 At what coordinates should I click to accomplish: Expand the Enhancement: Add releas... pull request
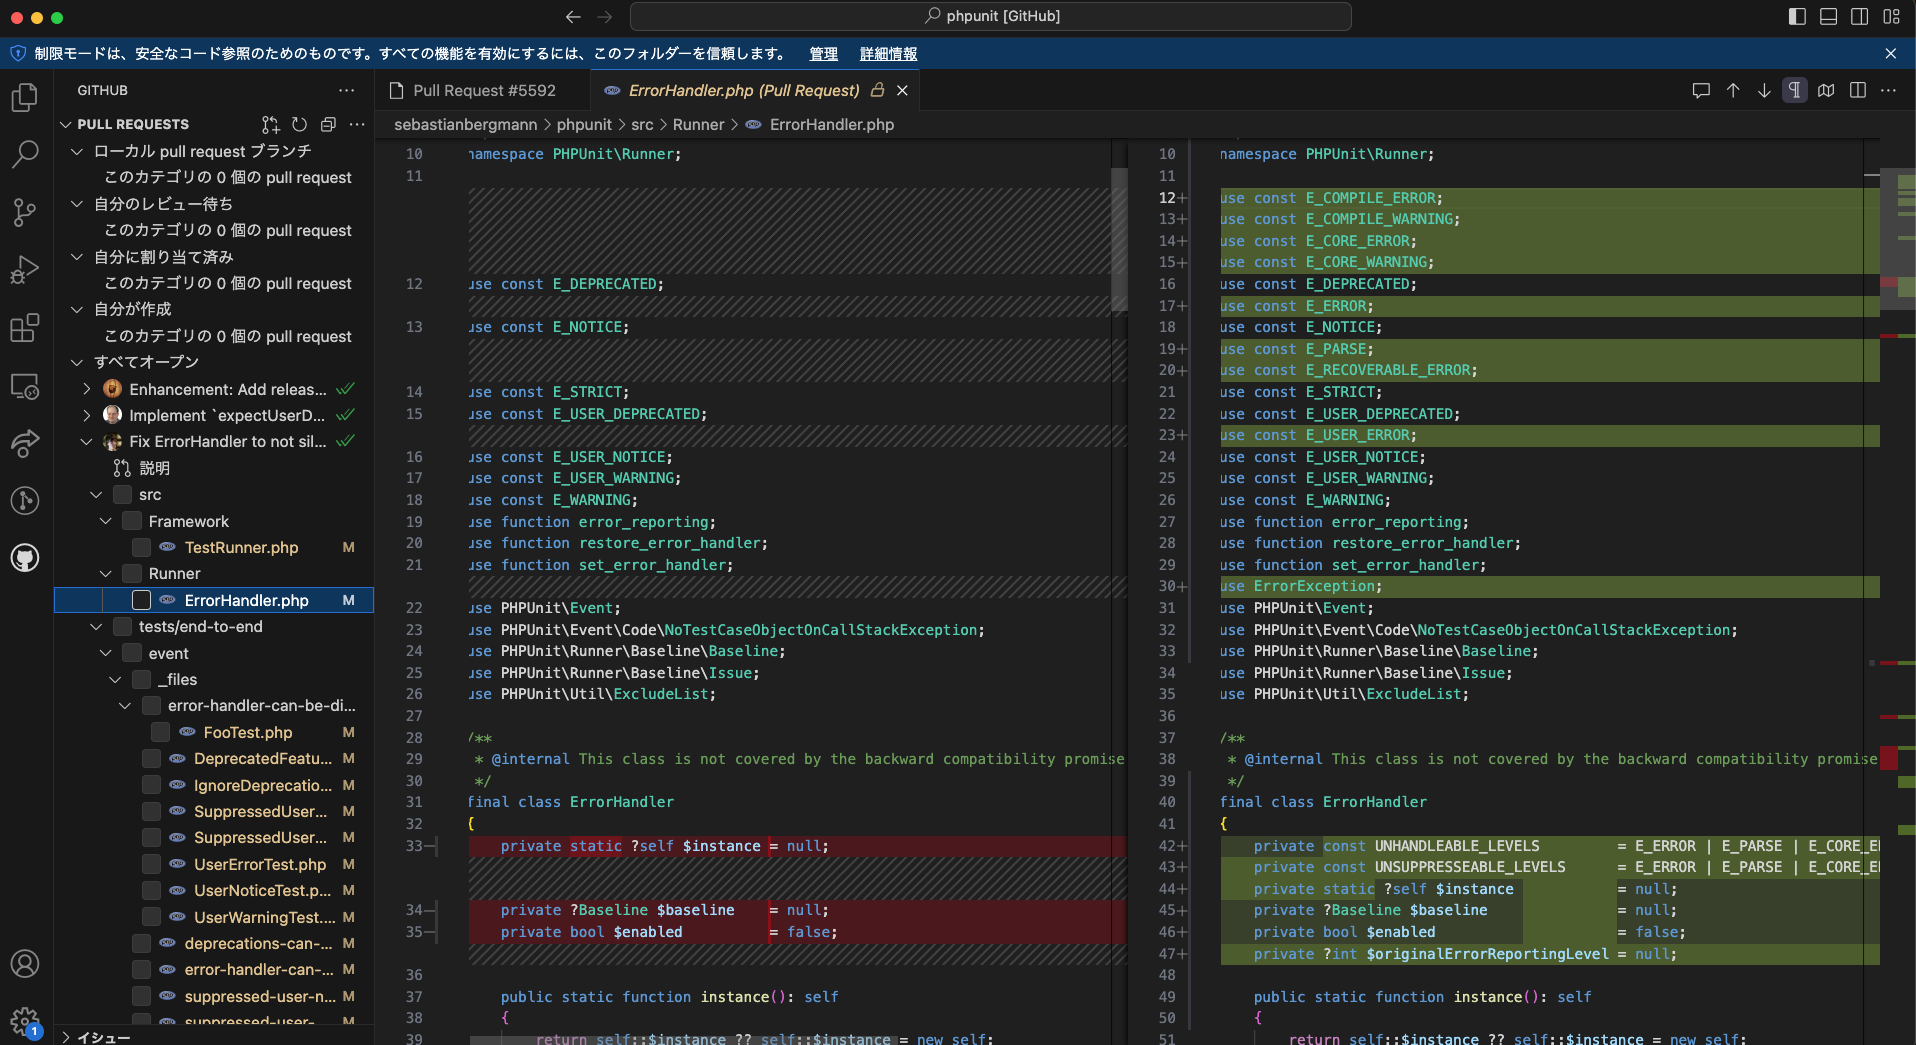click(85, 389)
